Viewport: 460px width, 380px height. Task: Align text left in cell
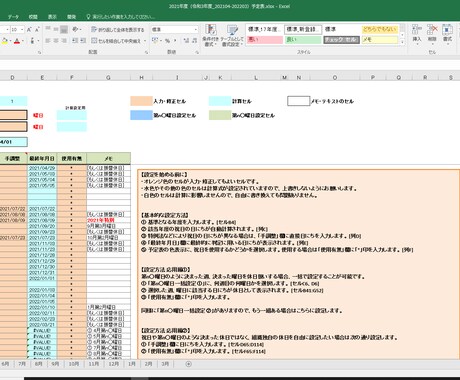[x=48, y=41]
